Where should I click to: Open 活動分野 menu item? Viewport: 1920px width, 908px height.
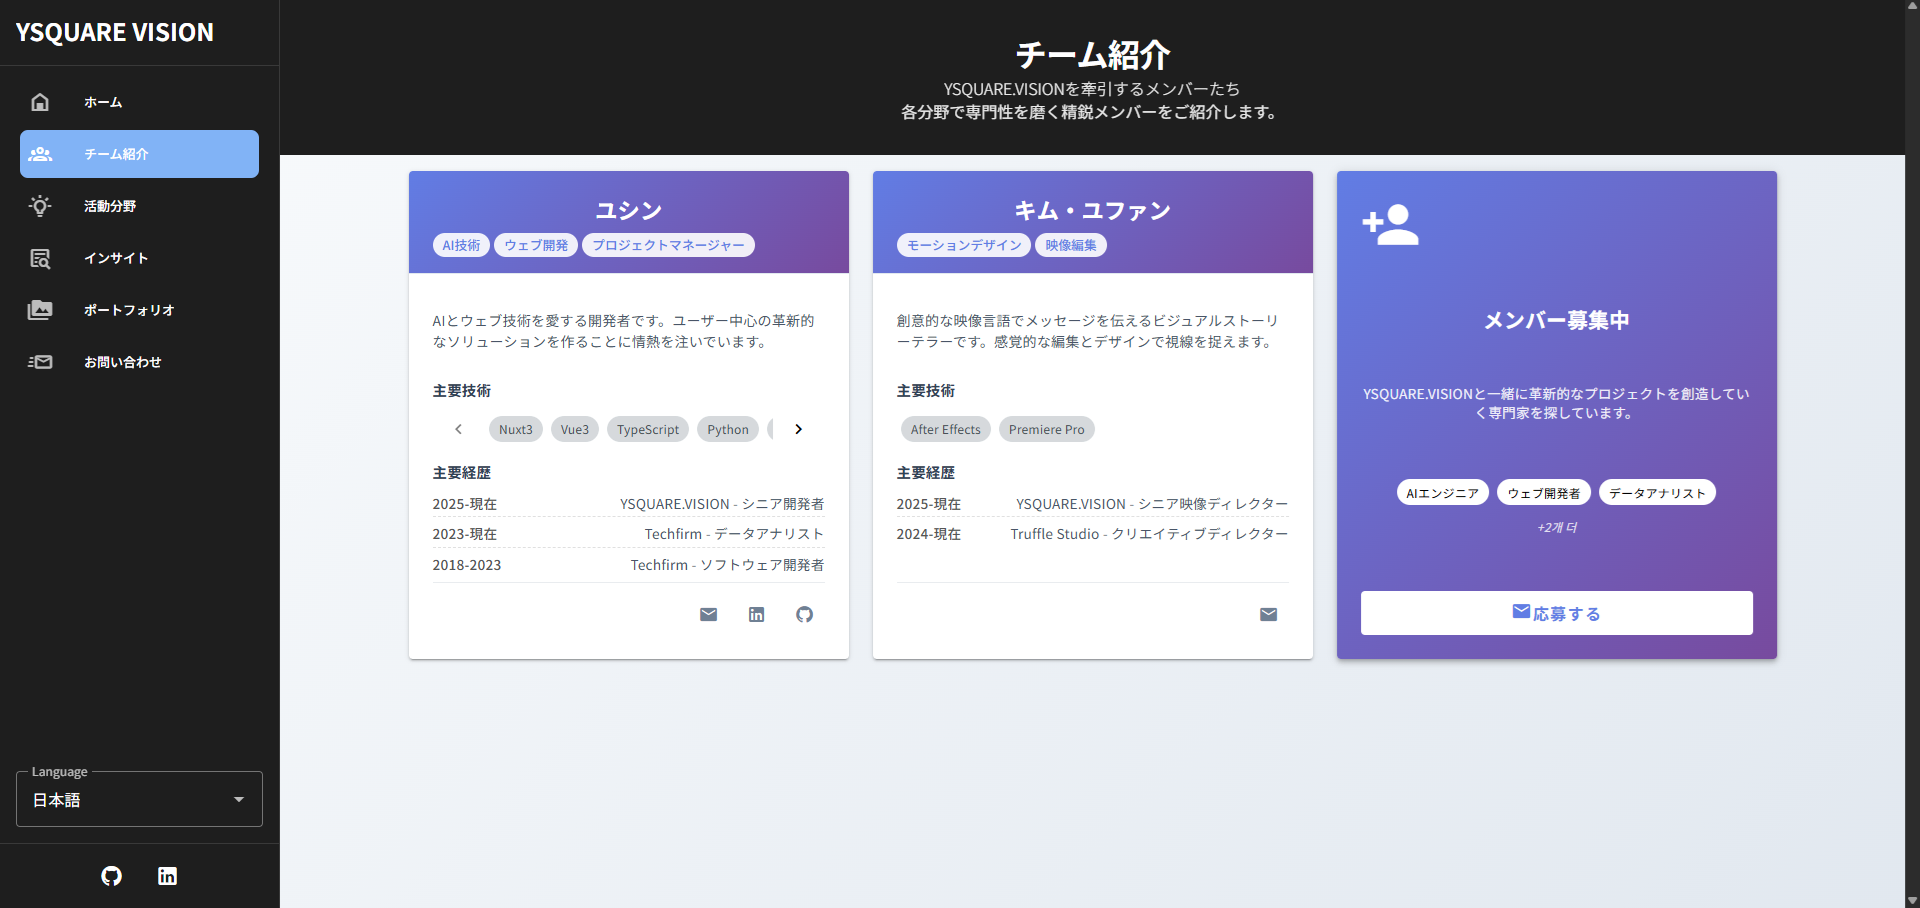tap(139, 206)
